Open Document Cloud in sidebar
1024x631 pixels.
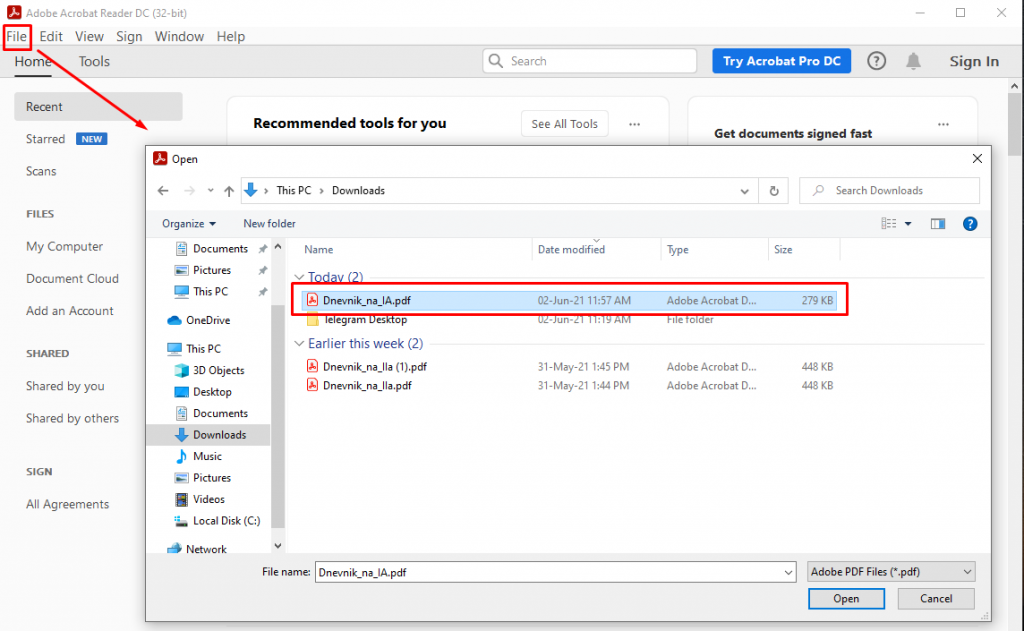click(72, 278)
